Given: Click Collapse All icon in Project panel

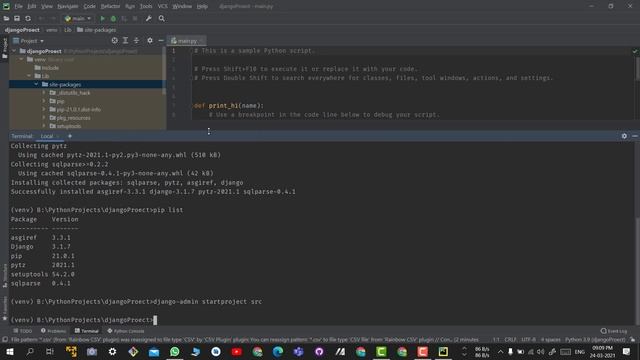Looking at the screenshot, I should coord(136,40).
